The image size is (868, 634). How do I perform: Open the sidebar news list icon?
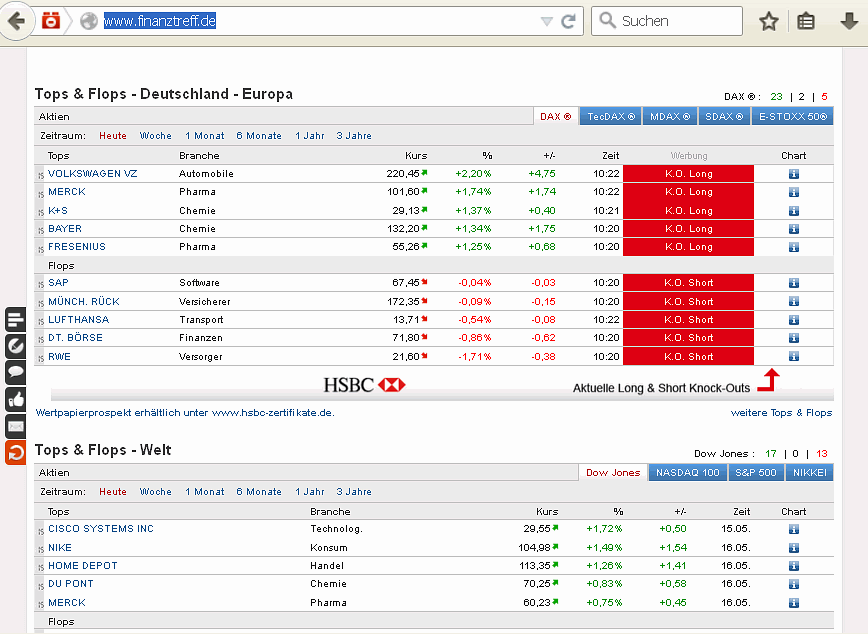[16, 319]
